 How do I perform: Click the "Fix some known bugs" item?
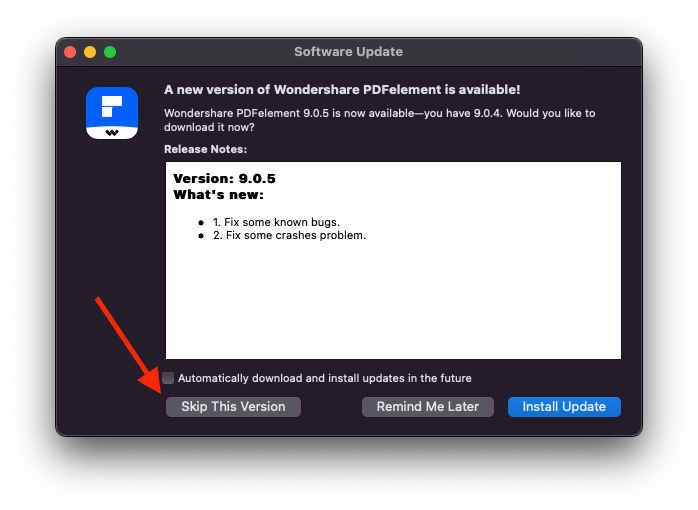point(276,221)
